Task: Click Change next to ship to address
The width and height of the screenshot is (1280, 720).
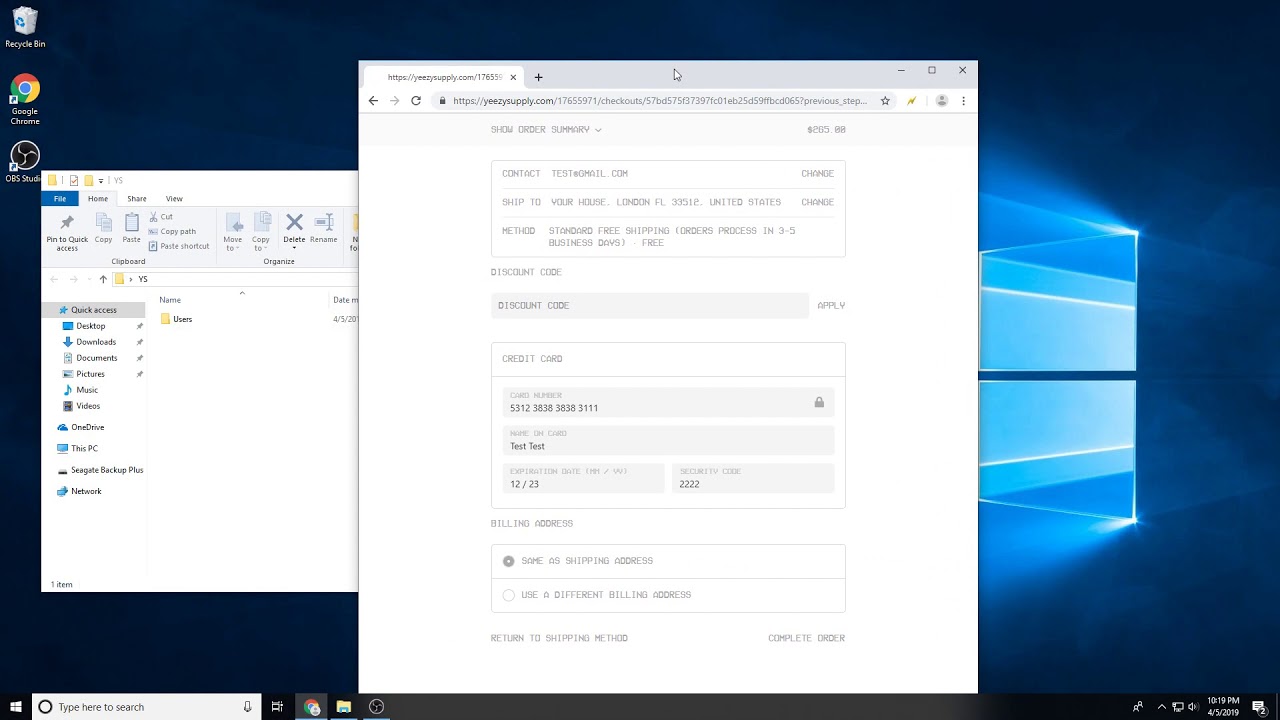Action: pyautogui.click(x=817, y=202)
